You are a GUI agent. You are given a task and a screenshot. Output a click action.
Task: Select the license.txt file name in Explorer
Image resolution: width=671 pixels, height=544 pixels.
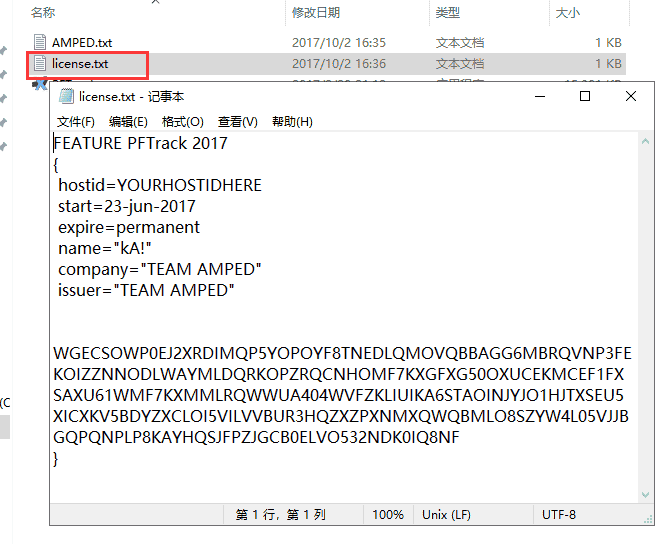pos(80,64)
